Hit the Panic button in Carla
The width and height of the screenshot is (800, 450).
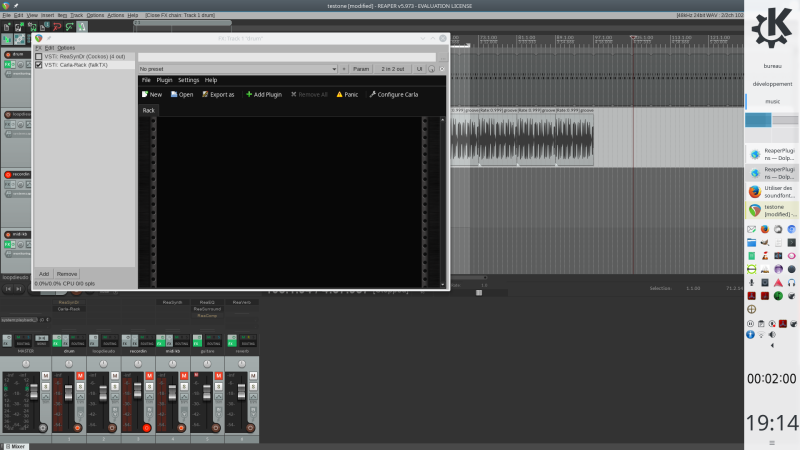coord(347,94)
